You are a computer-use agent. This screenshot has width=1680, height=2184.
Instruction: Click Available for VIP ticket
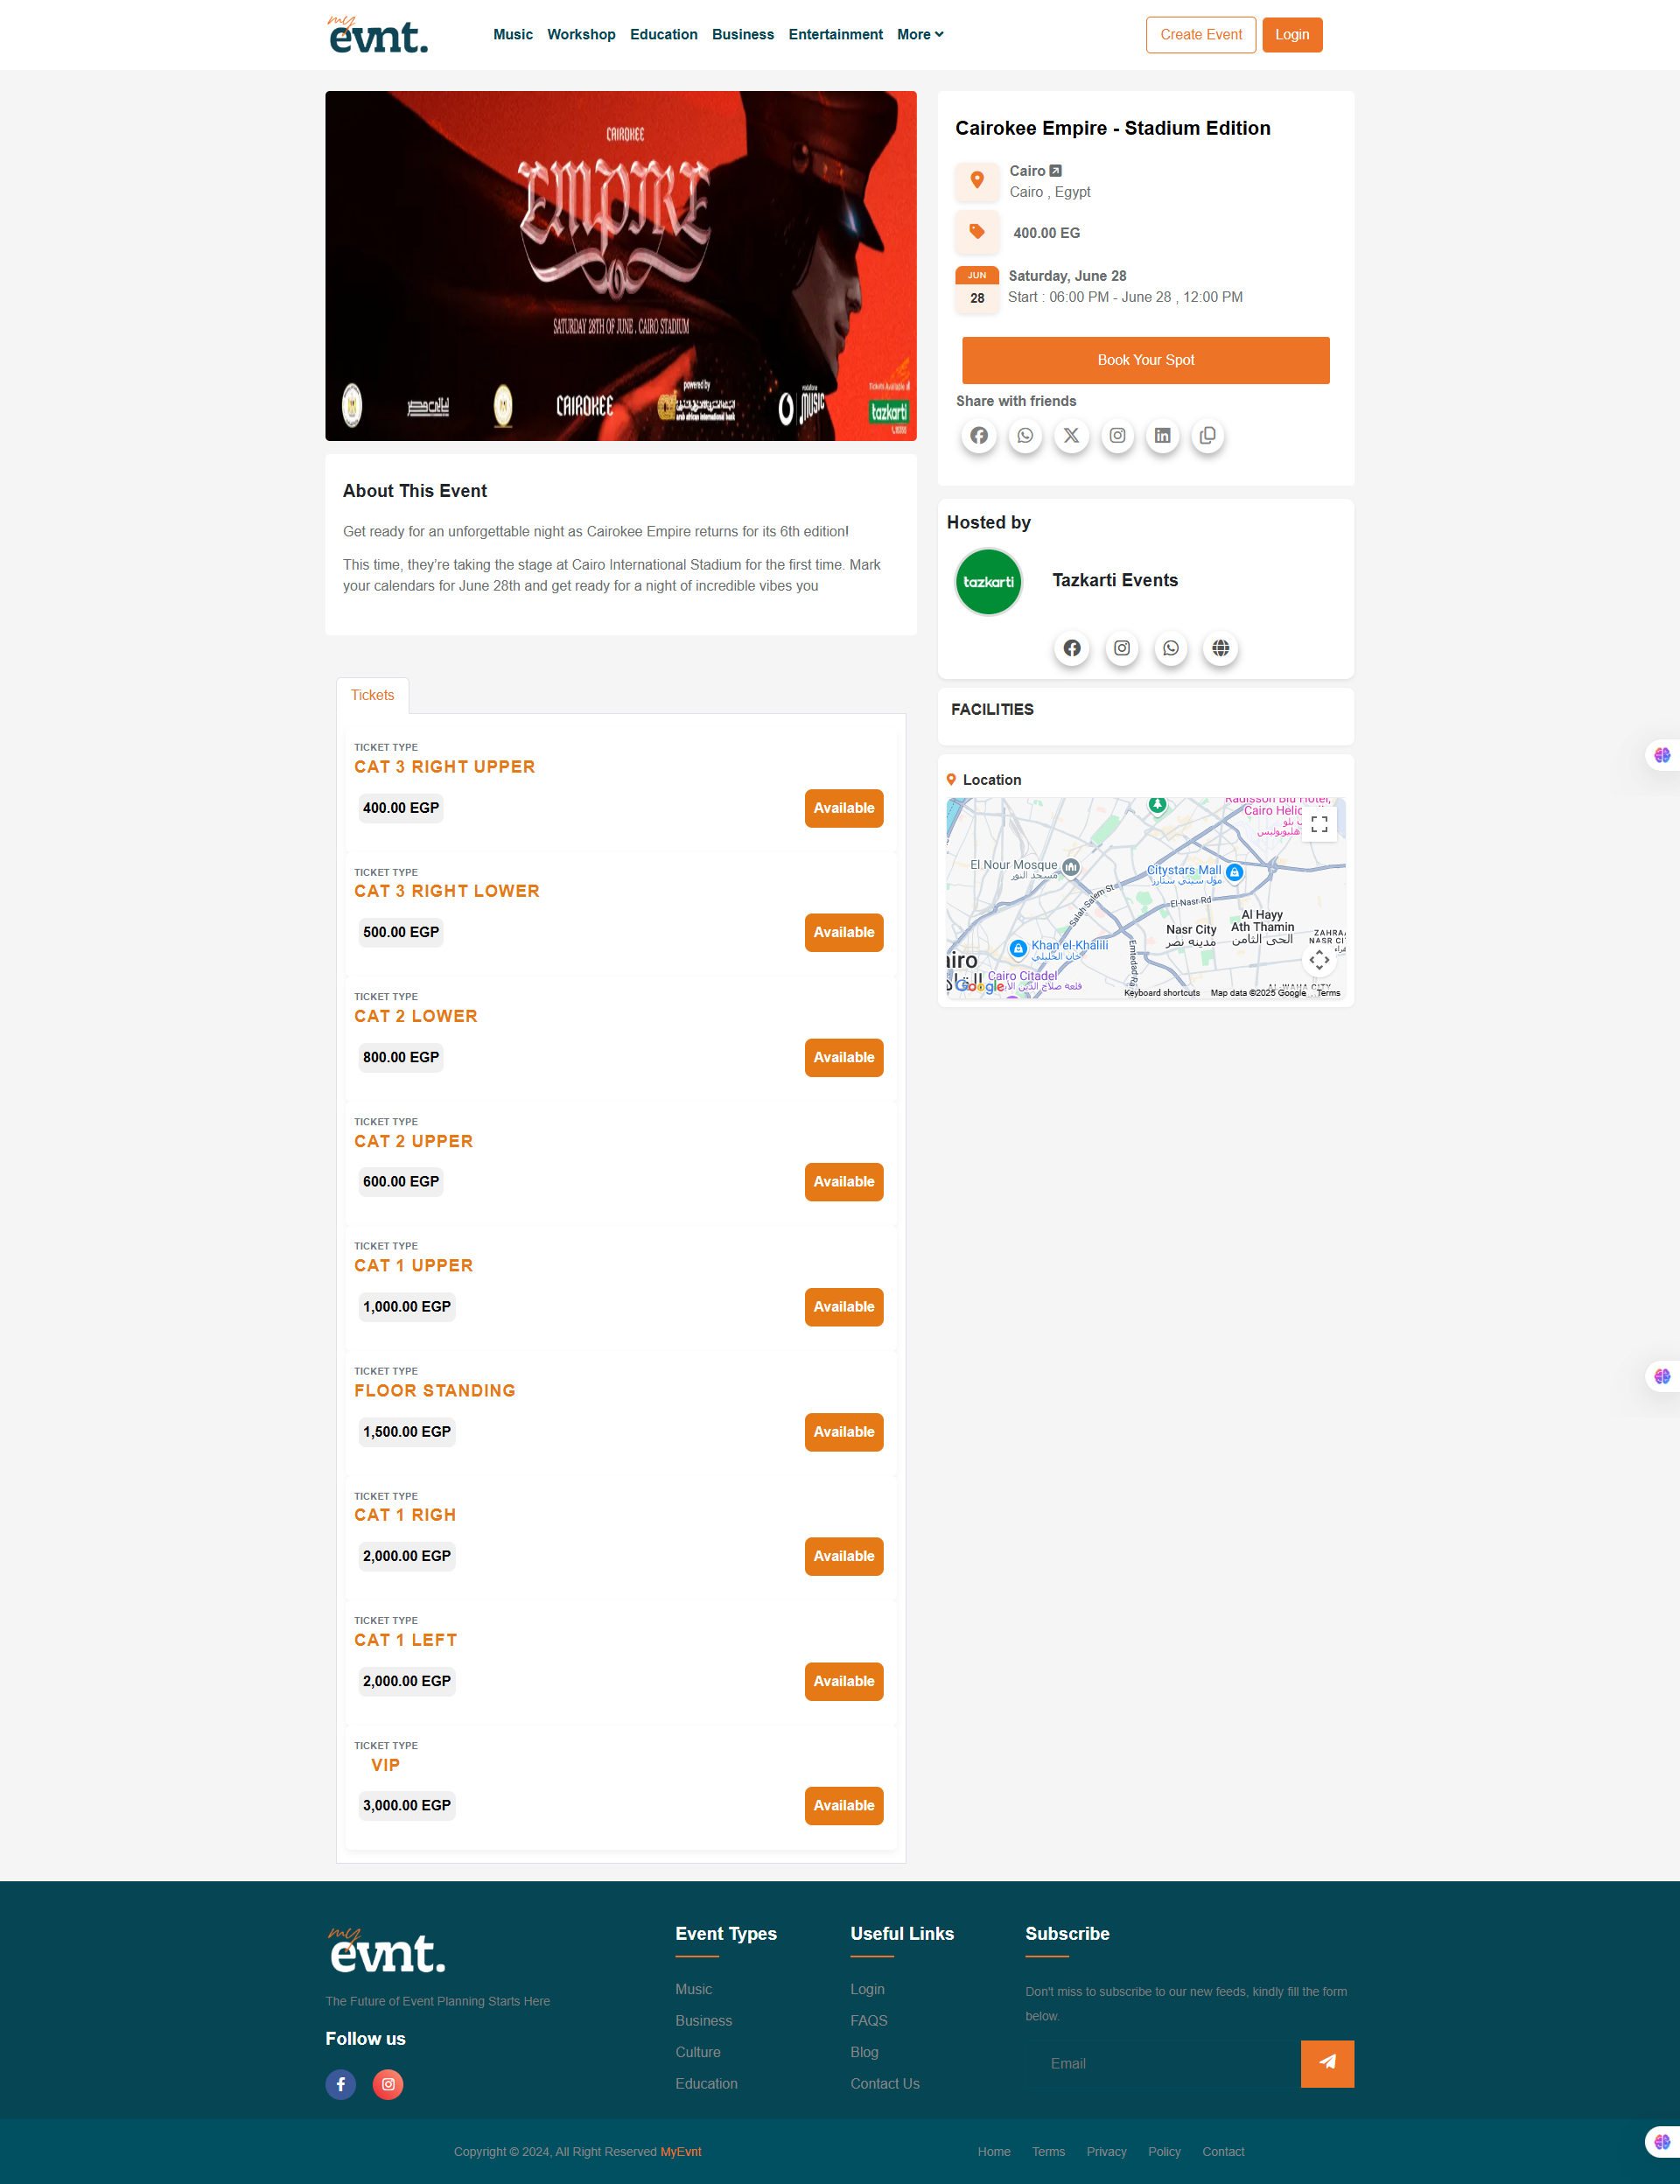[x=843, y=1805]
